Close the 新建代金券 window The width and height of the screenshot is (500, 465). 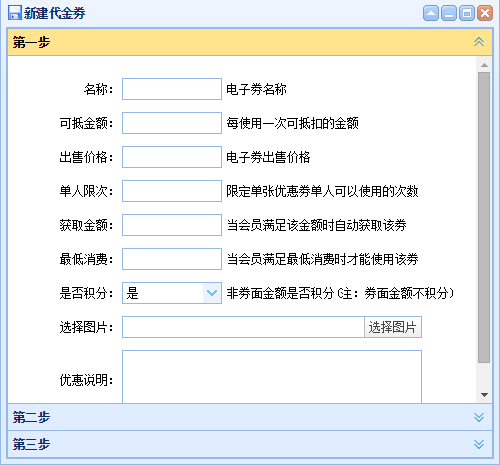[485, 13]
